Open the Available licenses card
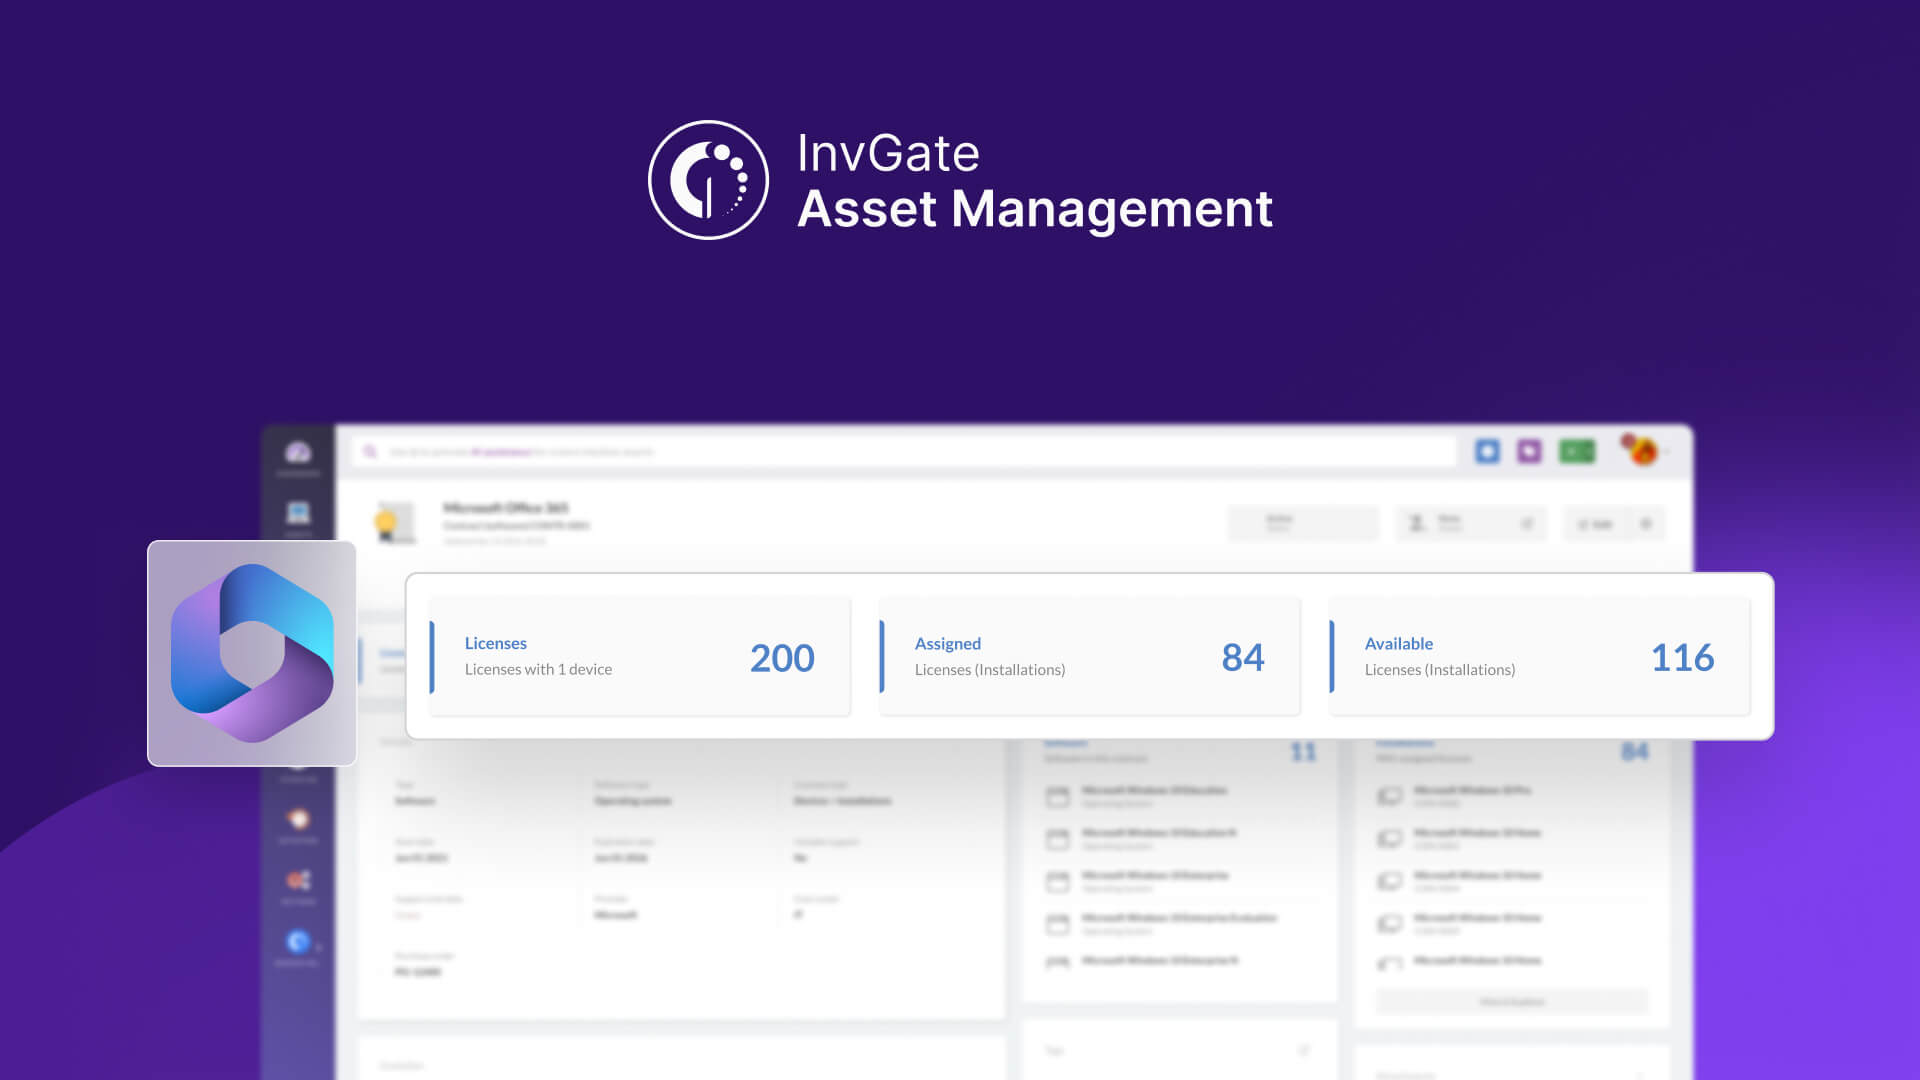 pos(1540,657)
